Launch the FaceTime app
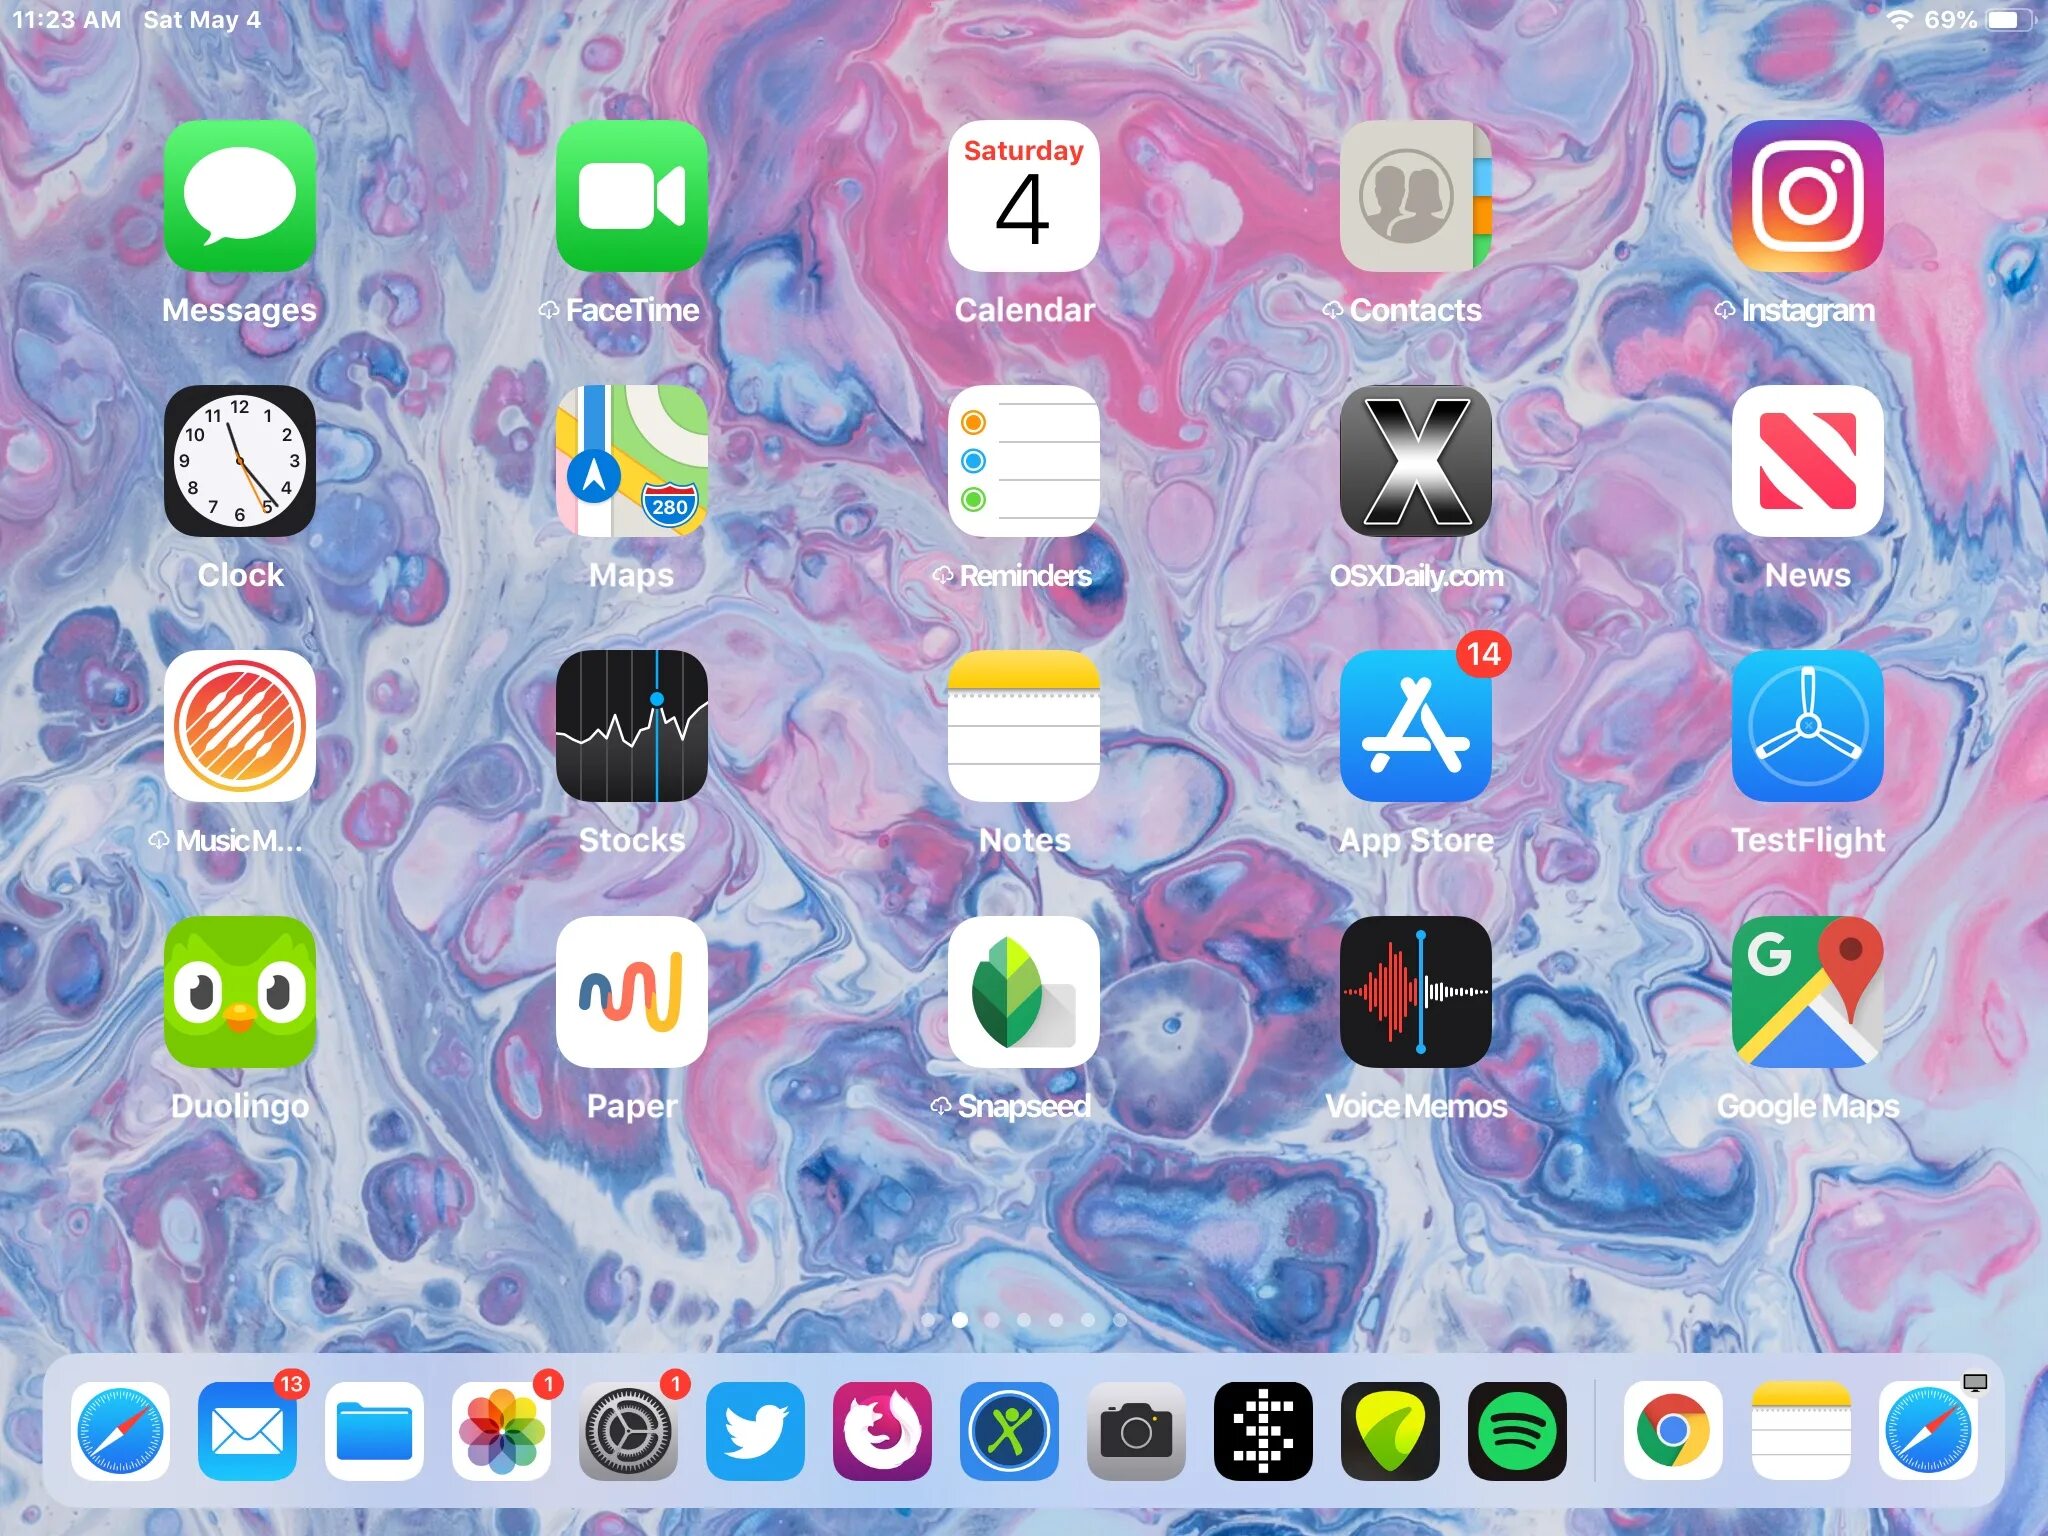 [x=632, y=196]
